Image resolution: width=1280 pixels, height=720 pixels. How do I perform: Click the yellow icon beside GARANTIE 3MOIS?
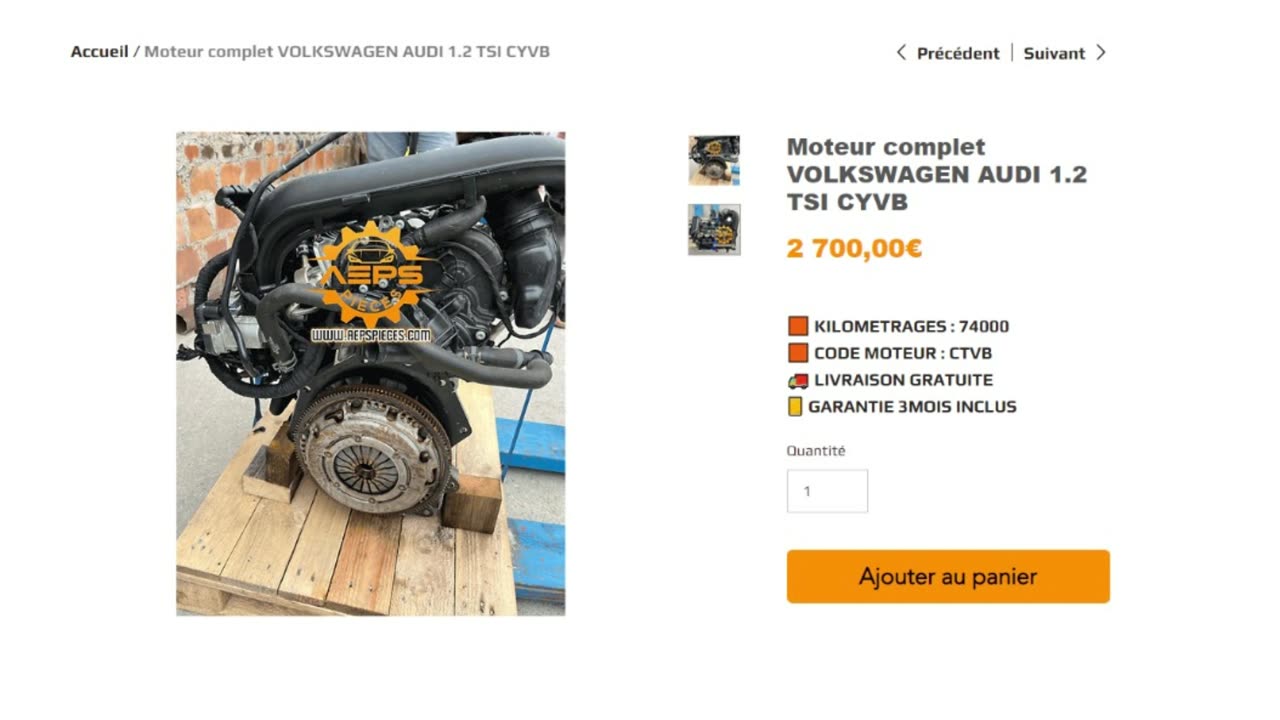[795, 407]
